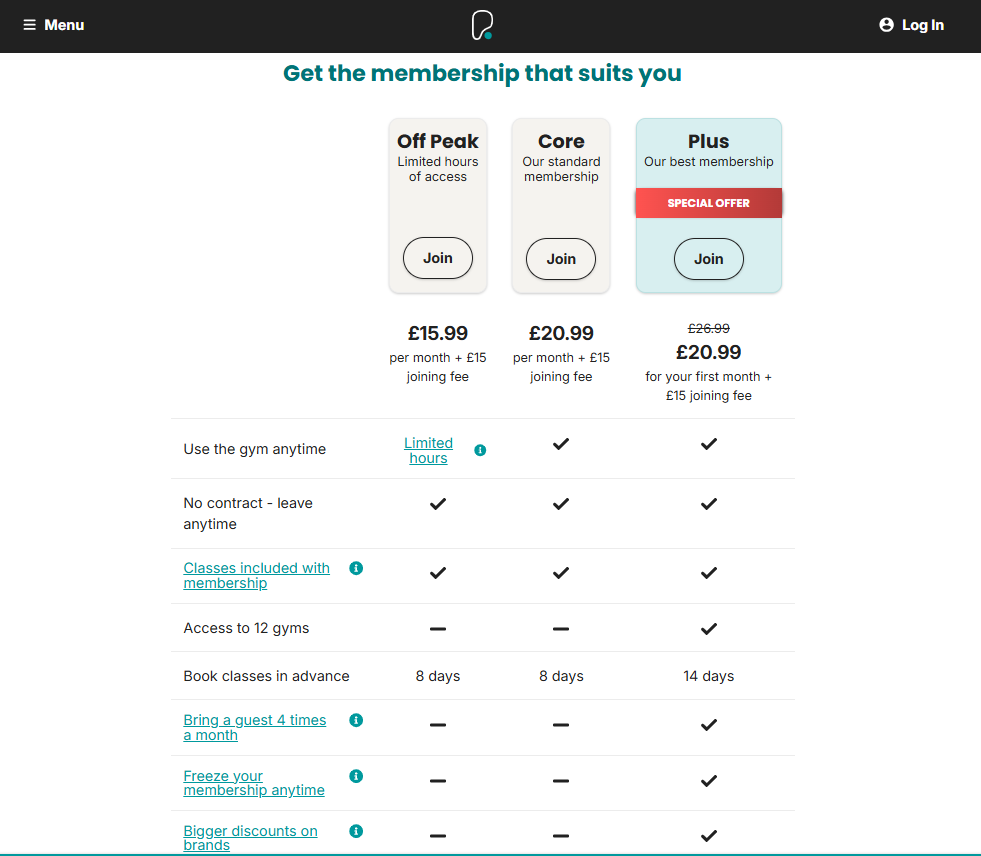Click the info icon next to Limited hours

point(480,450)
